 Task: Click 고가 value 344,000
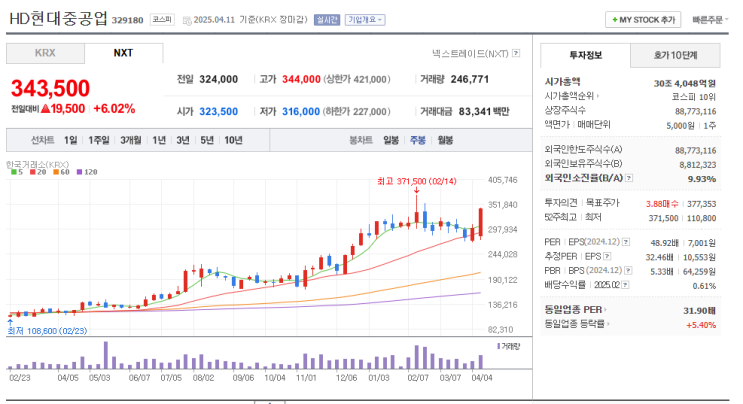pos(301,80)
